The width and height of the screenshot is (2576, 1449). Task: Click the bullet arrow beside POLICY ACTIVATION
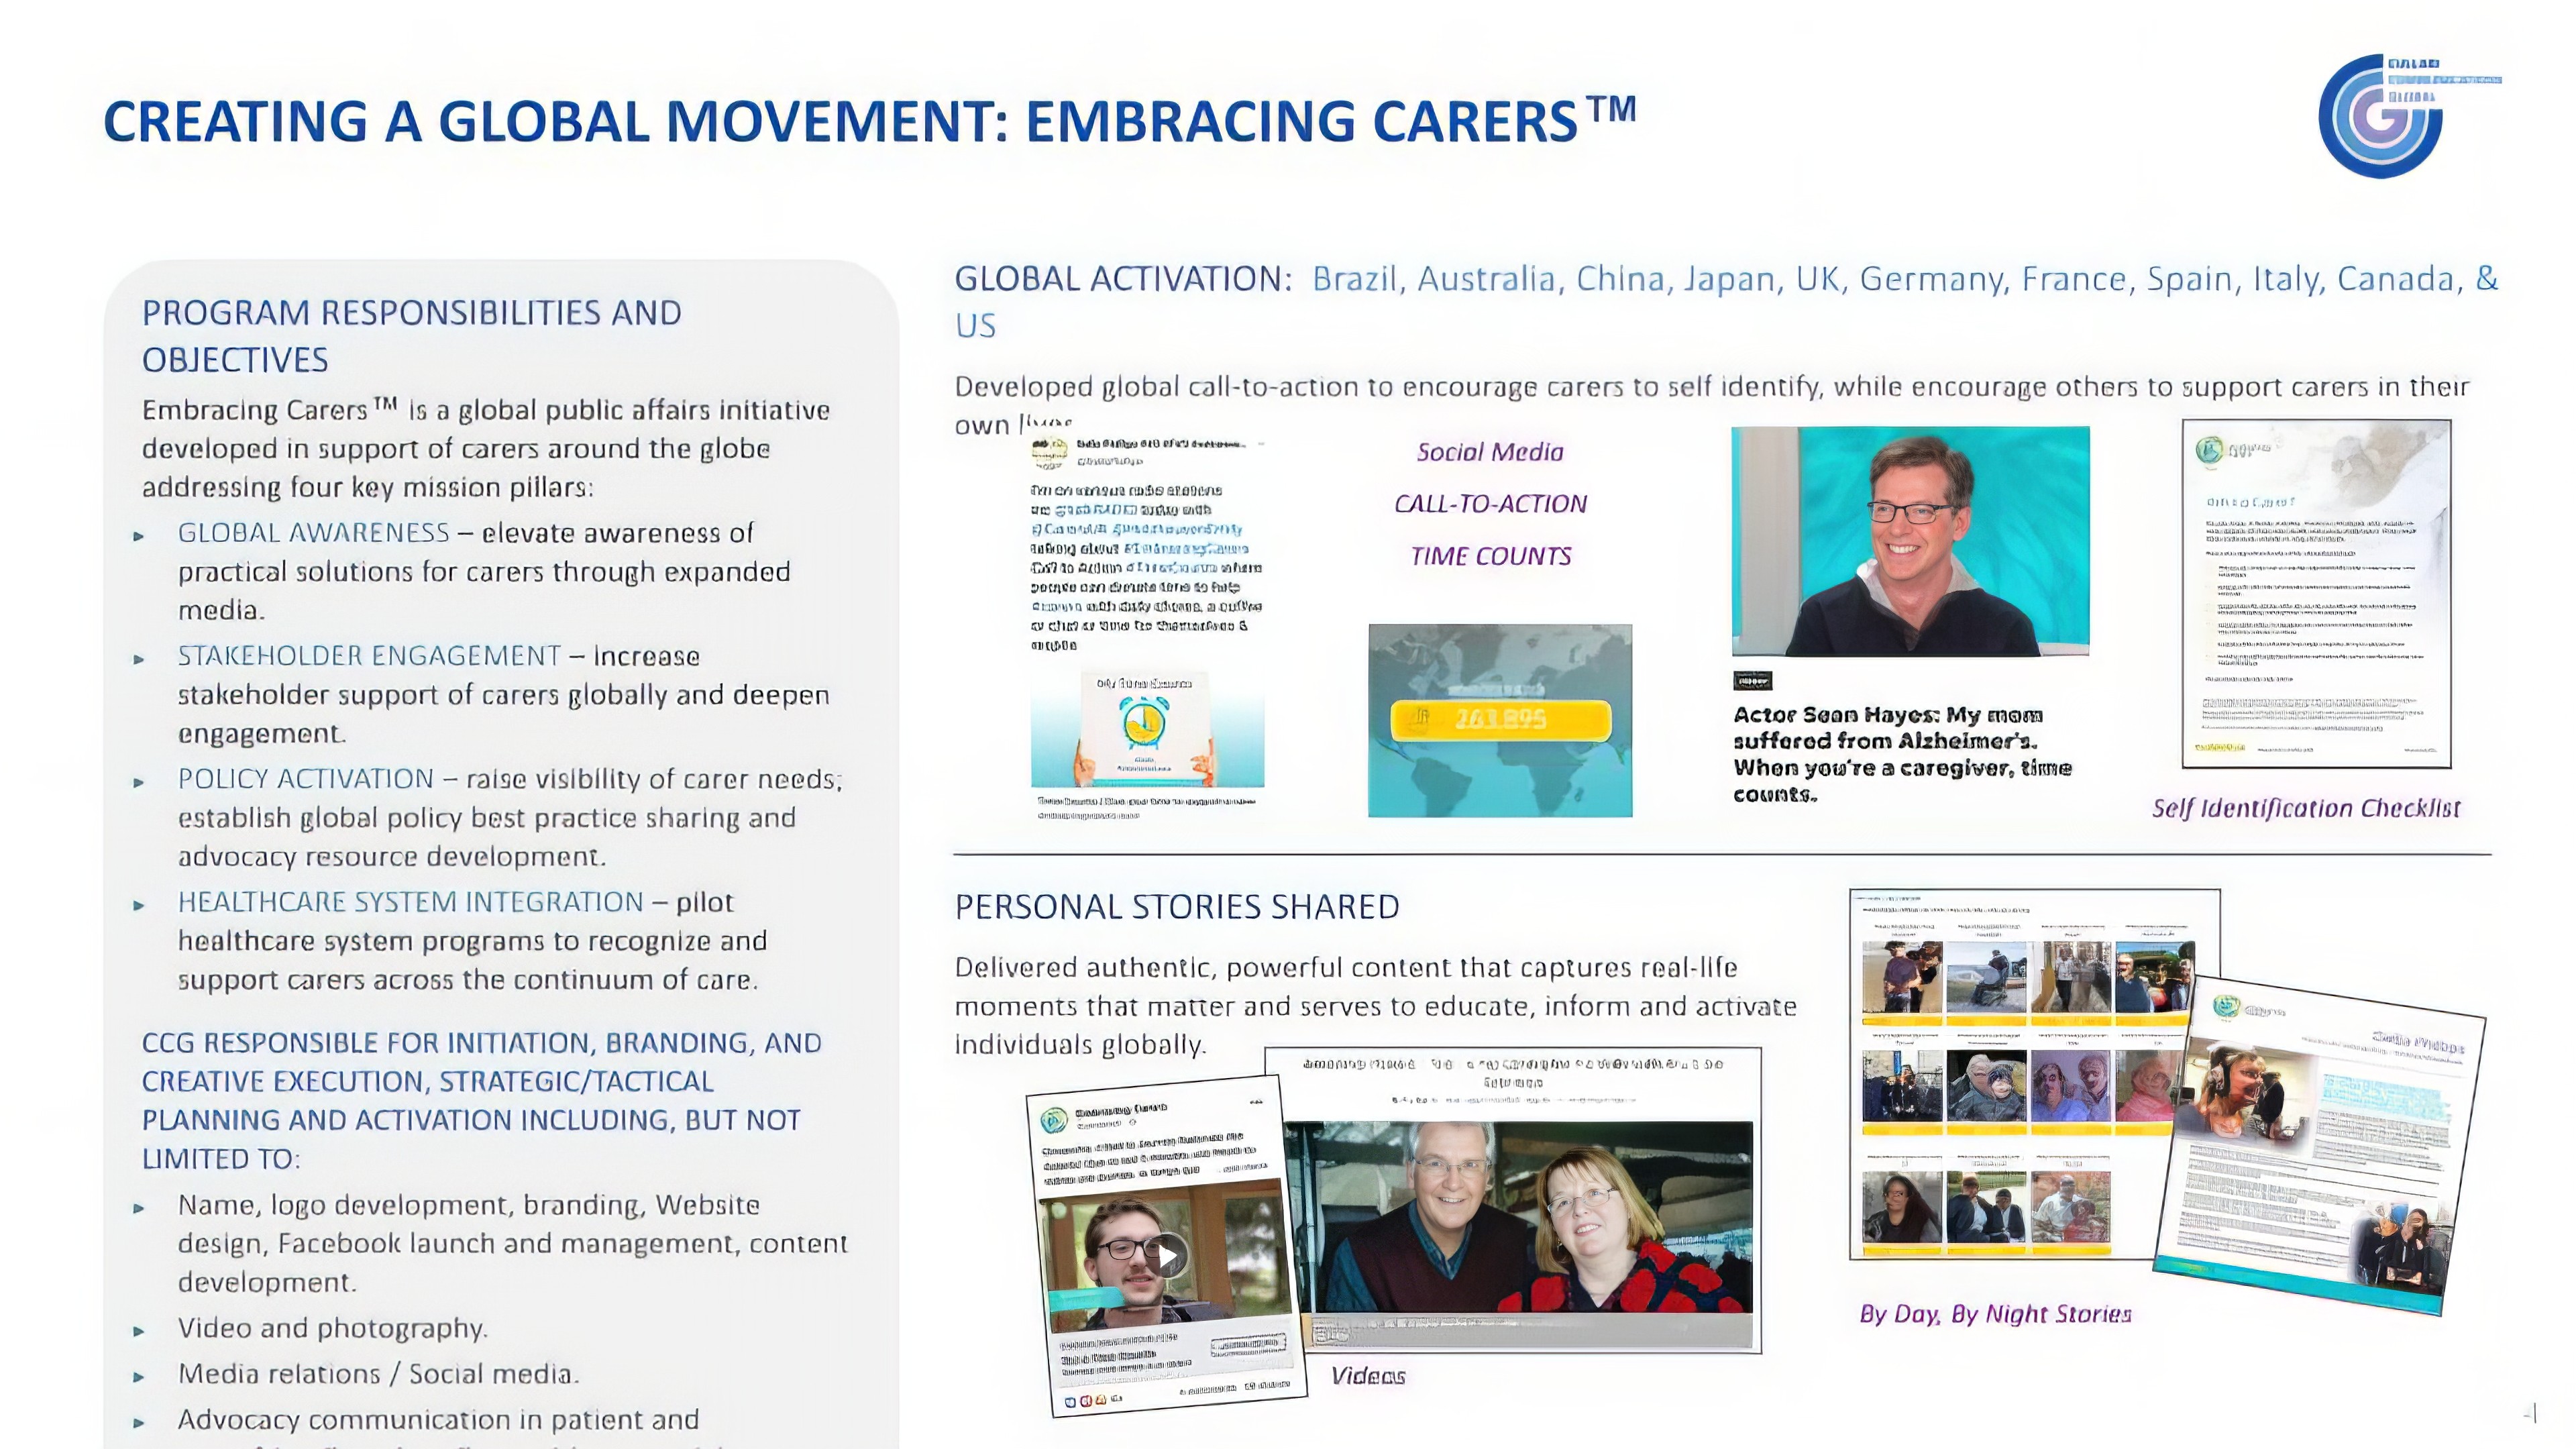pos(139,782)
